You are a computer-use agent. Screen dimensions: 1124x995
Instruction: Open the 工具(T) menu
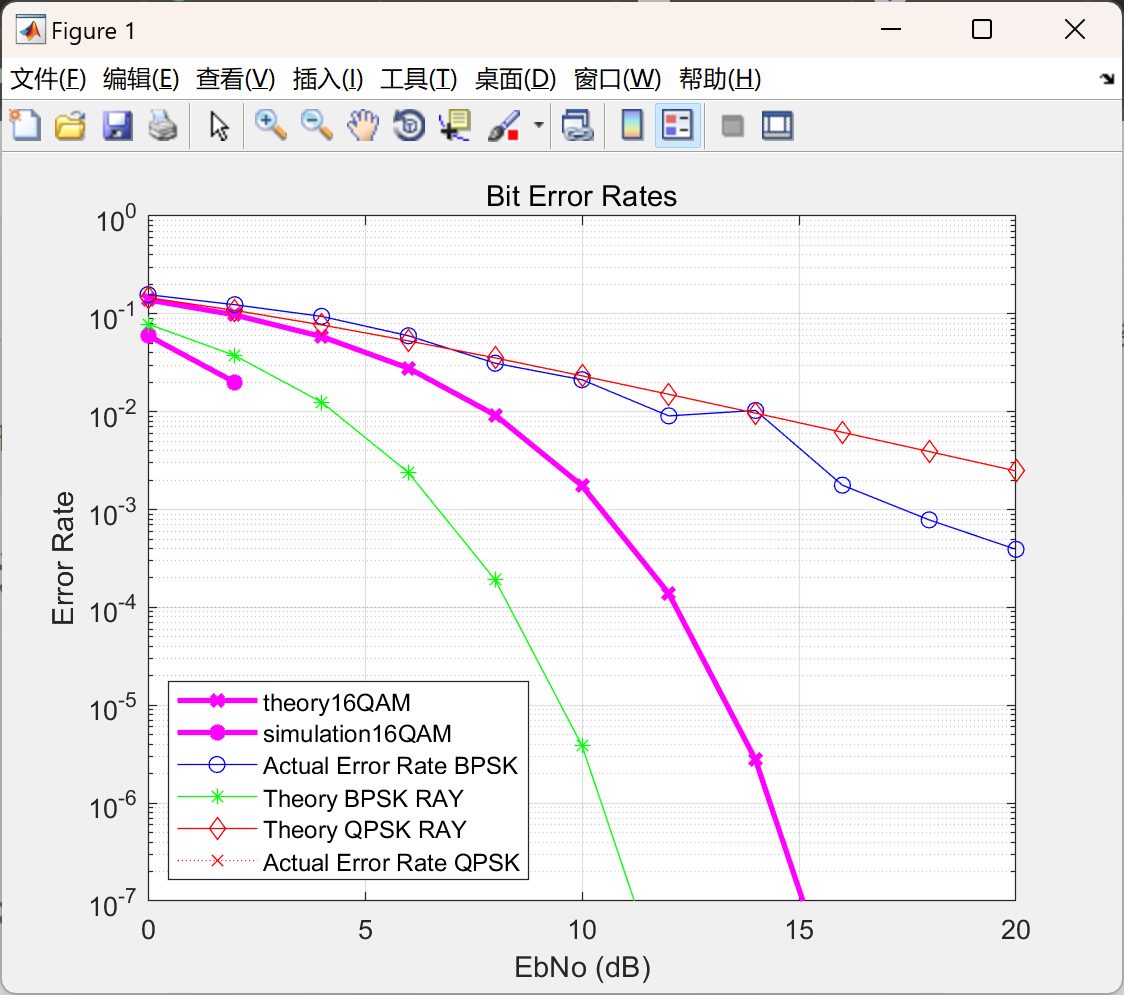(x=419, y=79)
